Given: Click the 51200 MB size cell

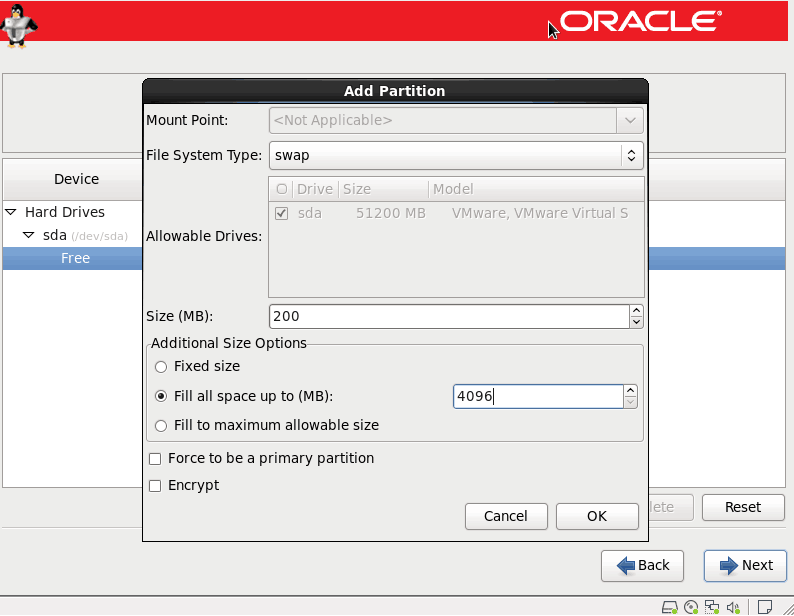Looking at the screenshot, I should (390, 213).
